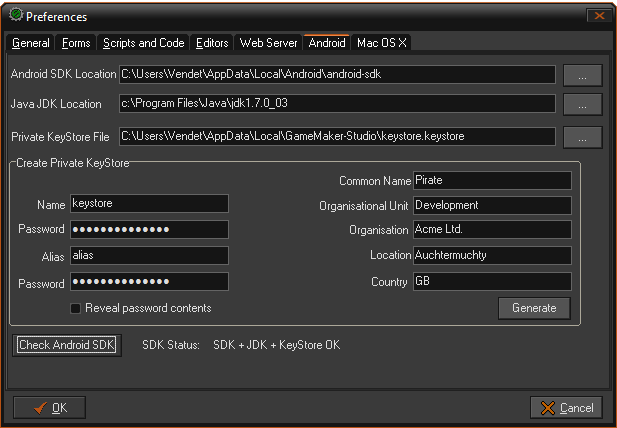Confirm preferences with the OK button
Screen dimensions: 617x428
49,407
